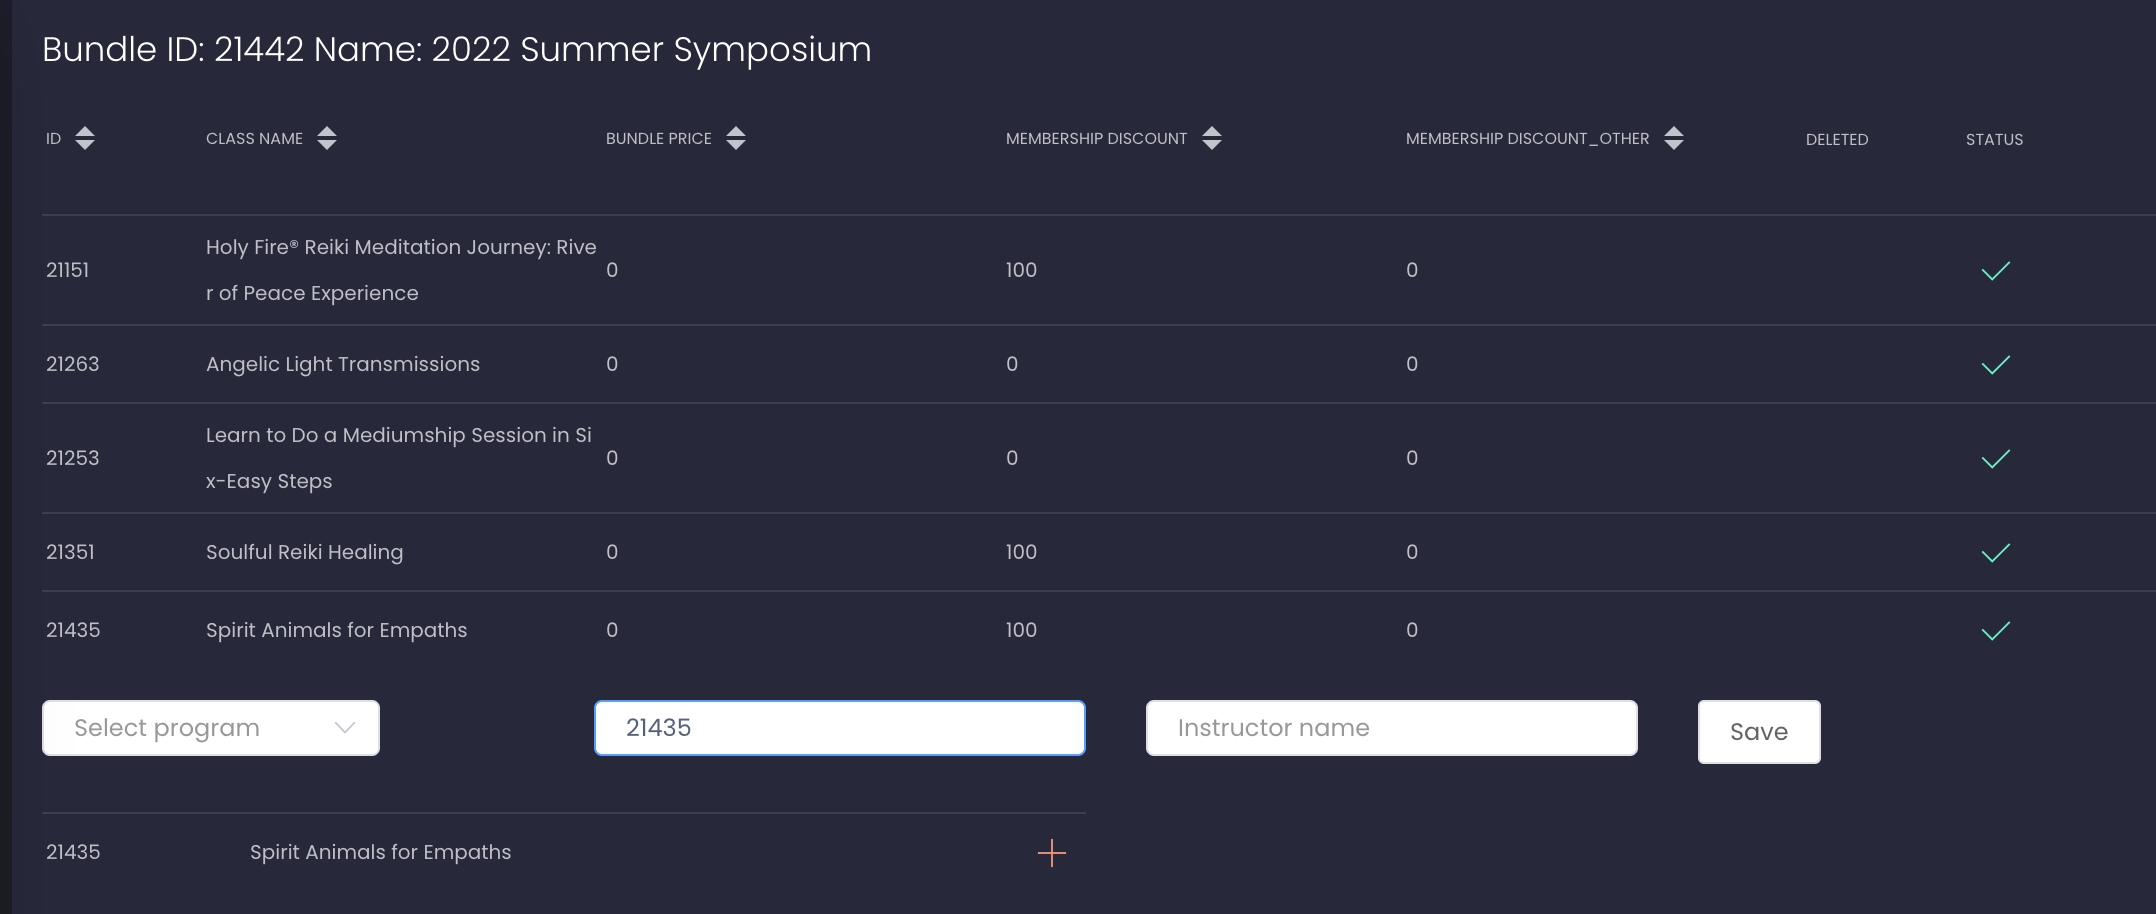Click the Status column header
This screenshot has width=2156, height=914.
tap(1994, 140)
